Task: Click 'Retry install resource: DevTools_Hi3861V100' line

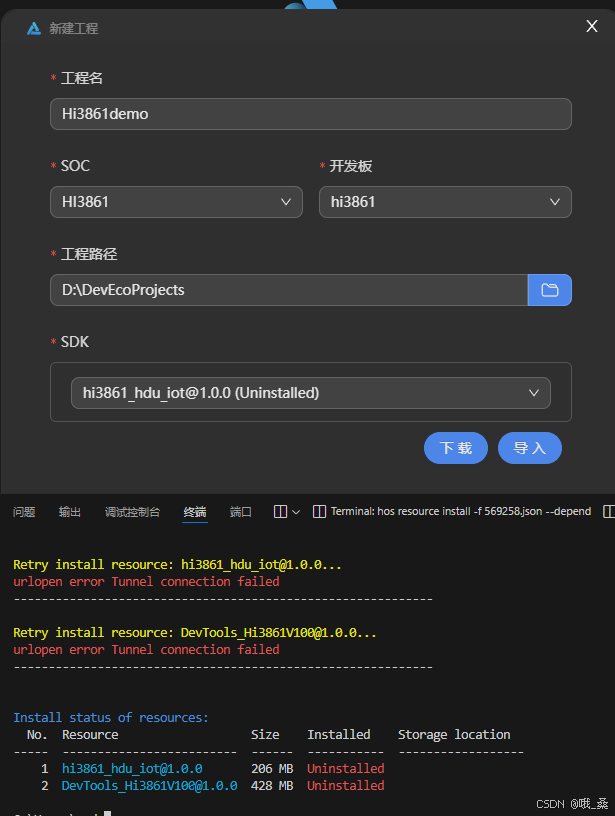Action: click(195, 633)
